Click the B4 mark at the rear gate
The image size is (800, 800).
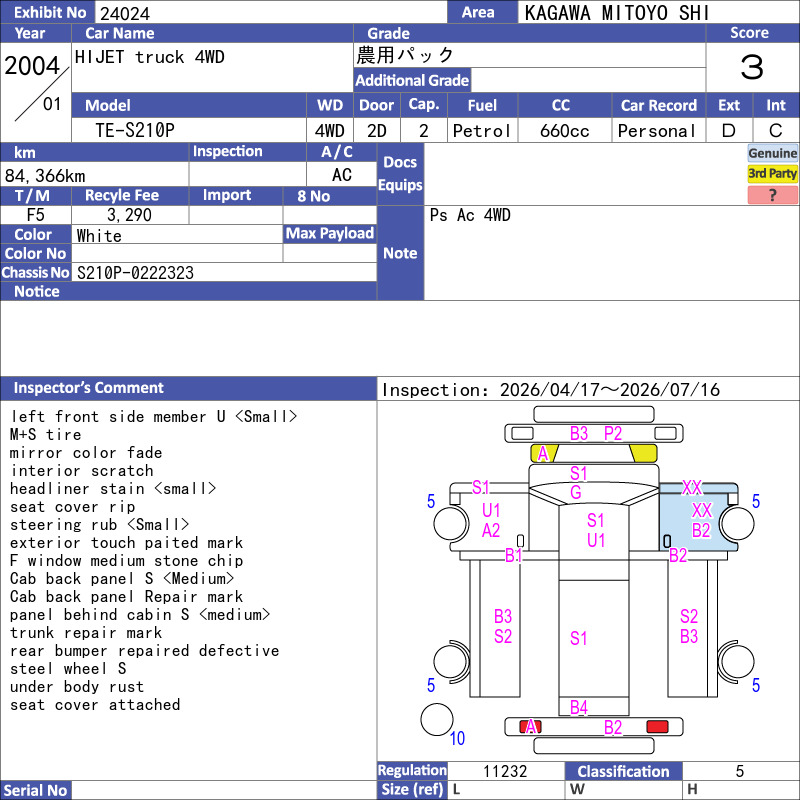pos(579,707)
